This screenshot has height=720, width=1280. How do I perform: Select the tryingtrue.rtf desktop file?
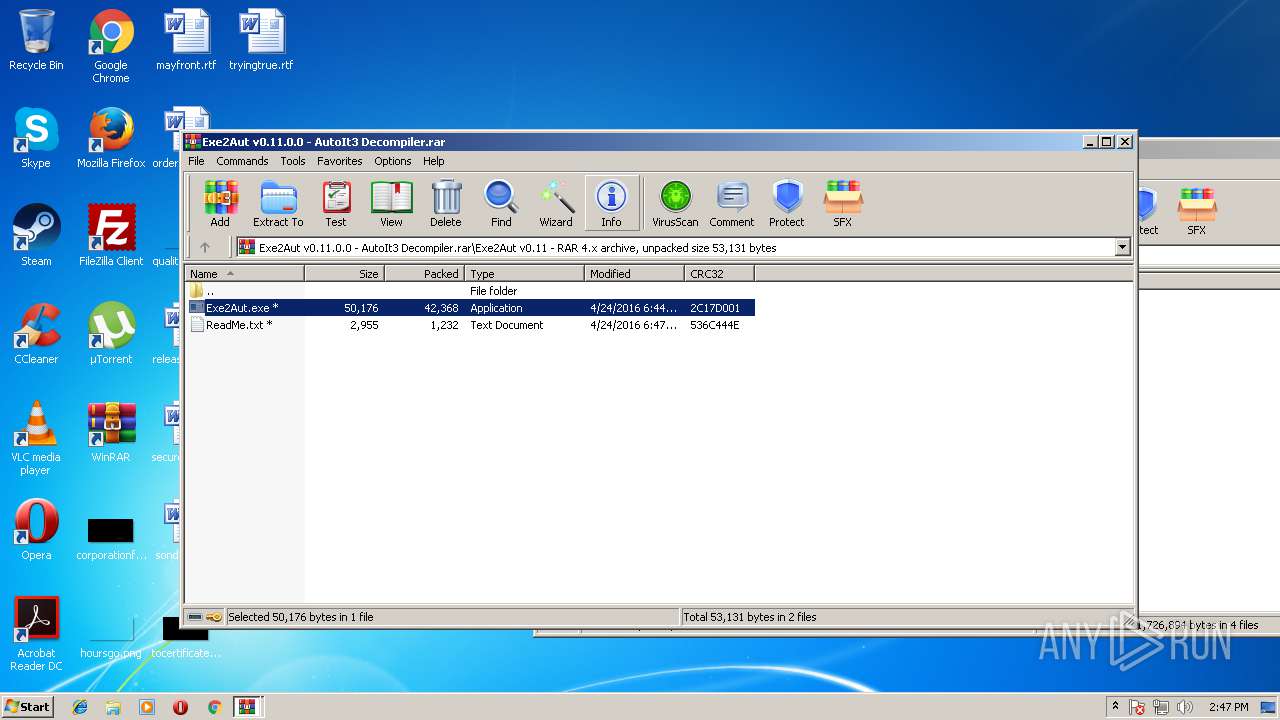(x=261, y=40)
